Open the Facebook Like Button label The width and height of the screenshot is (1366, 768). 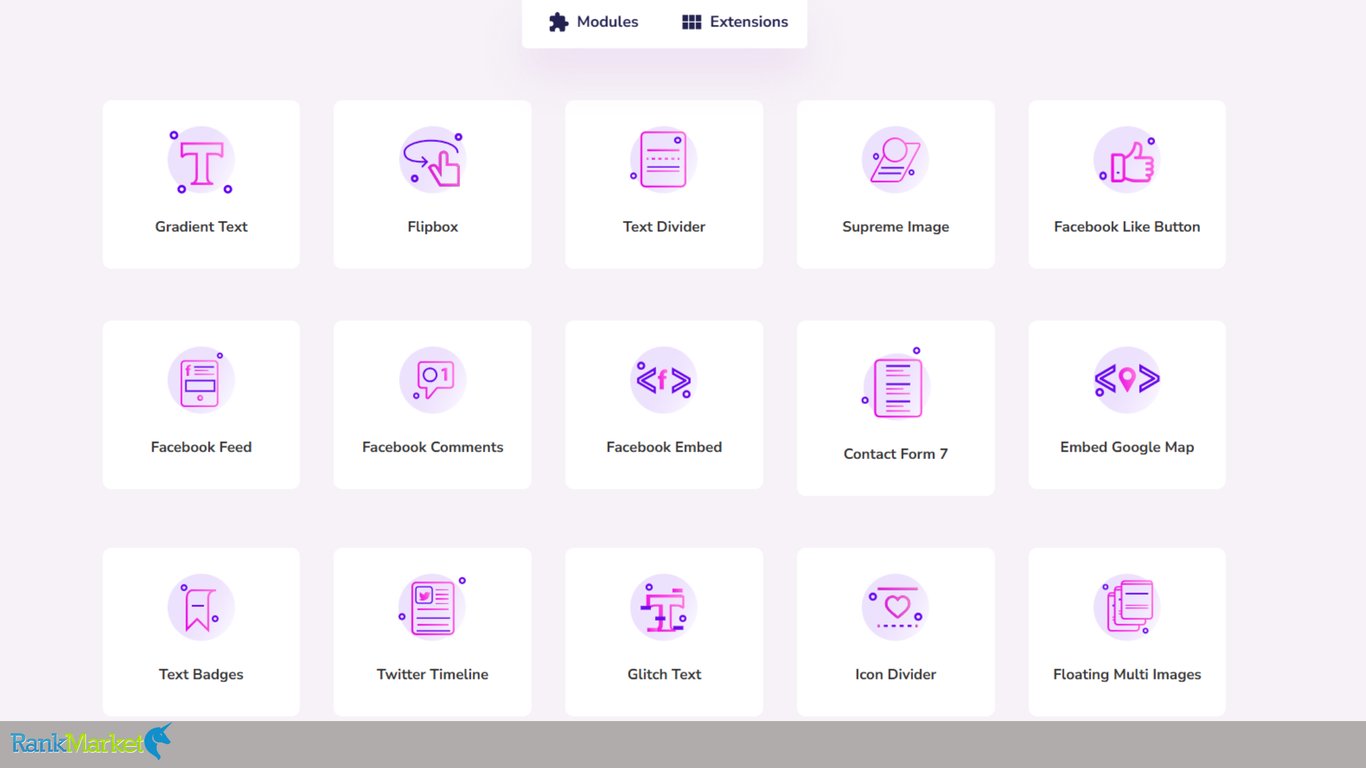[1127, 227]
